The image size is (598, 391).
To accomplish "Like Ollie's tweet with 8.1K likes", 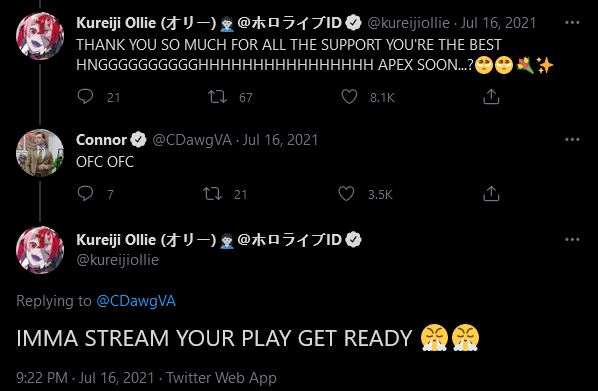I will point(349,97).
